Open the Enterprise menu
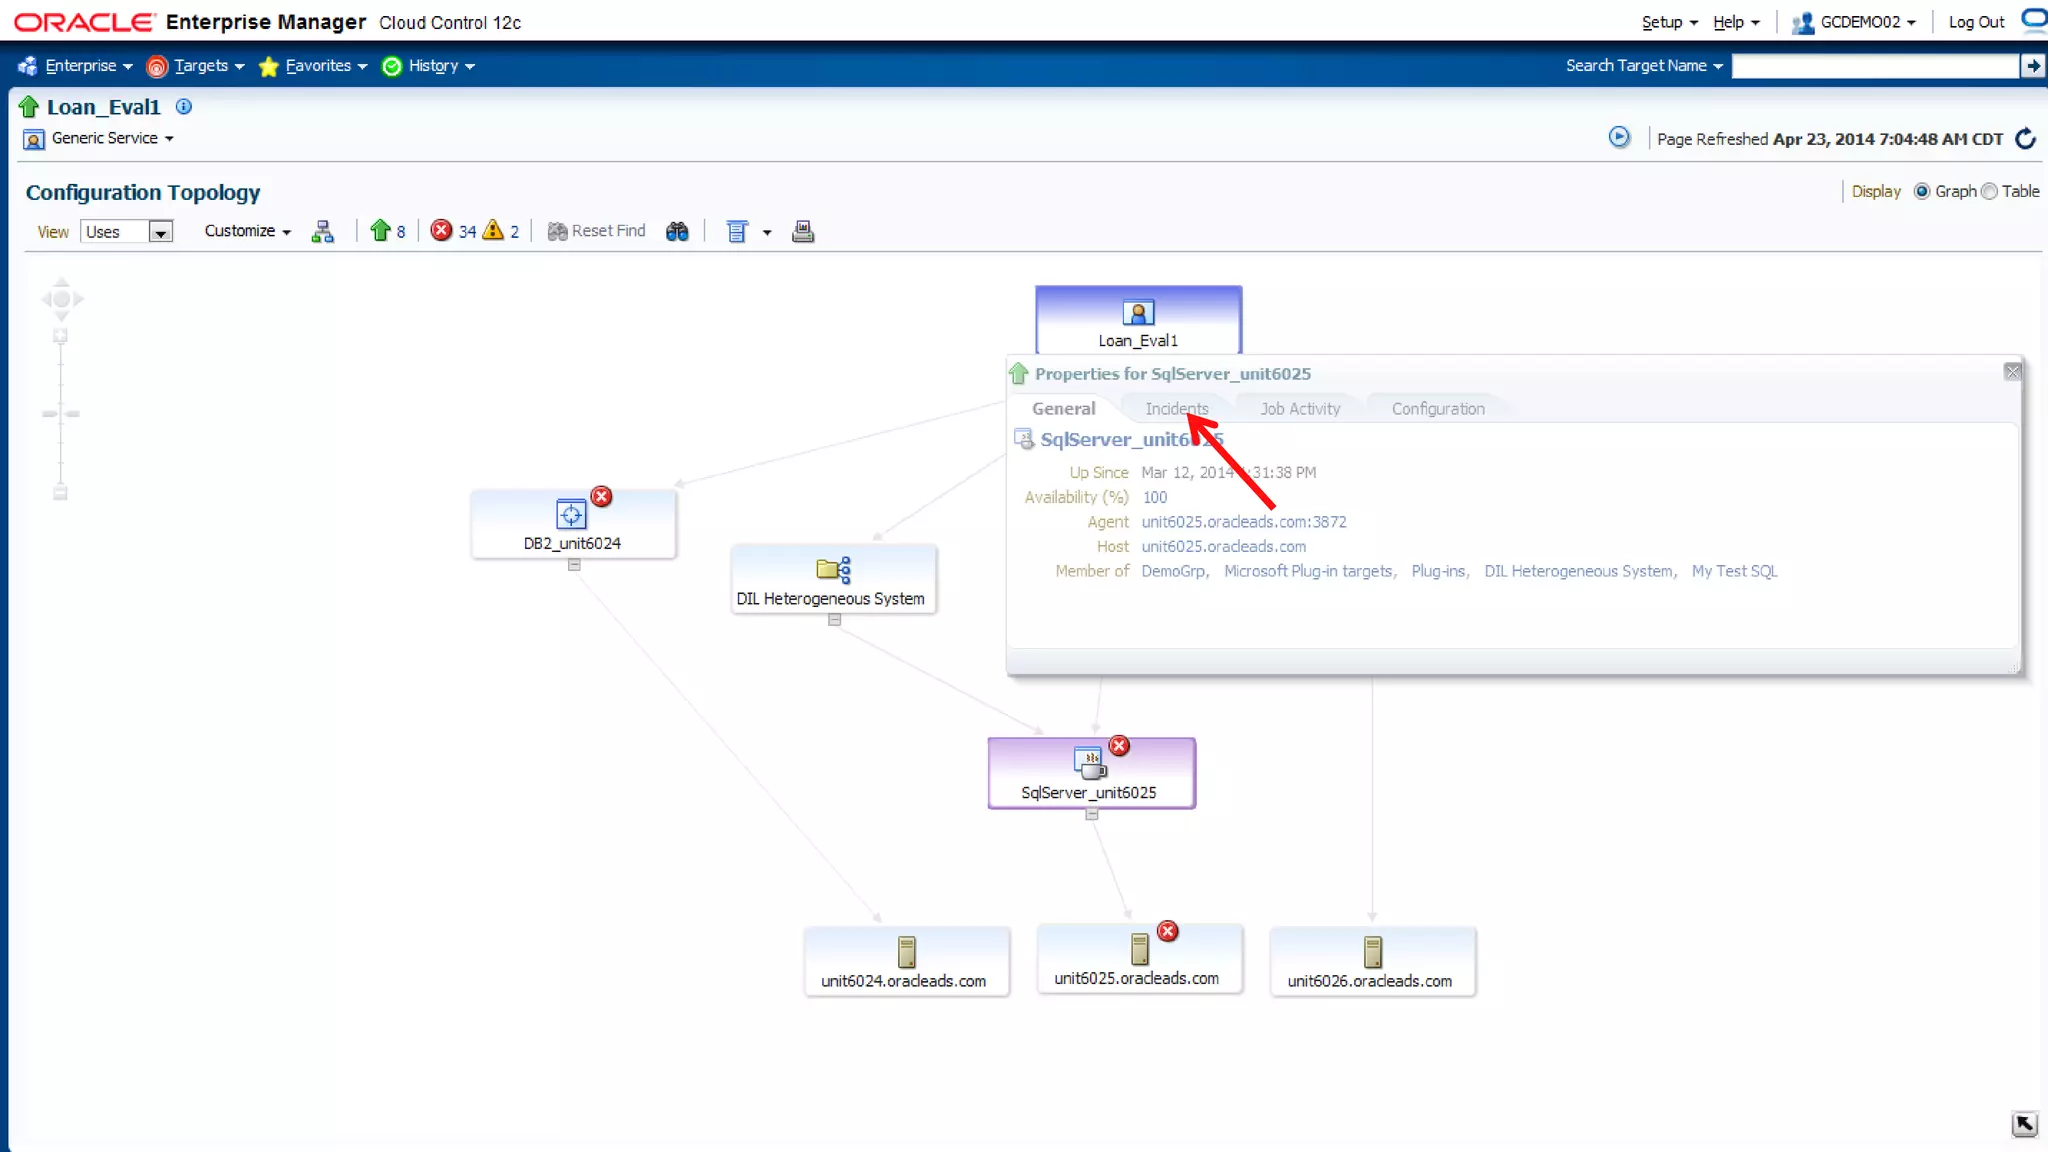 coord(76,65)
